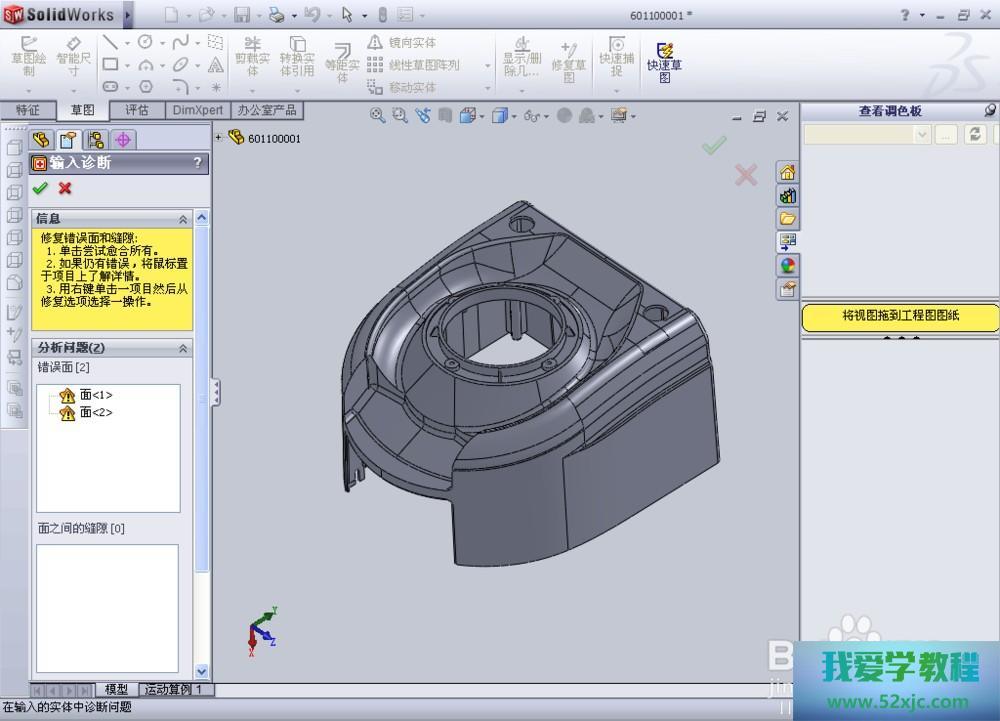Pin the View Palette pane
The image size is (1000, 721).
point(989,111)
